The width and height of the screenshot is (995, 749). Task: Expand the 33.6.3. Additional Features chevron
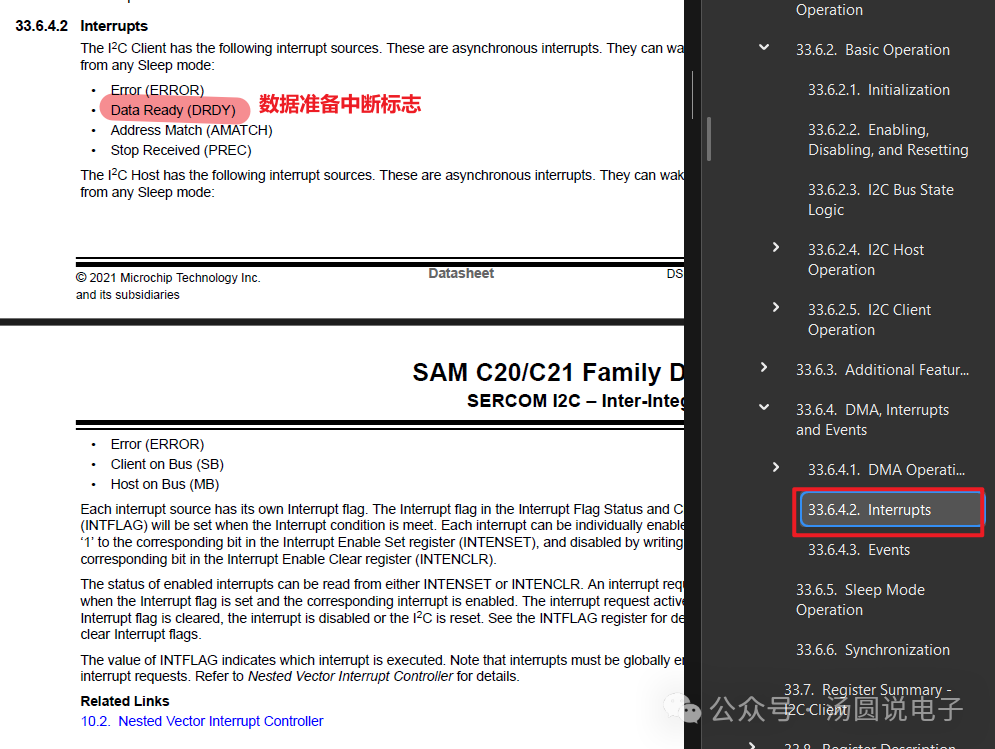point(764,368)
